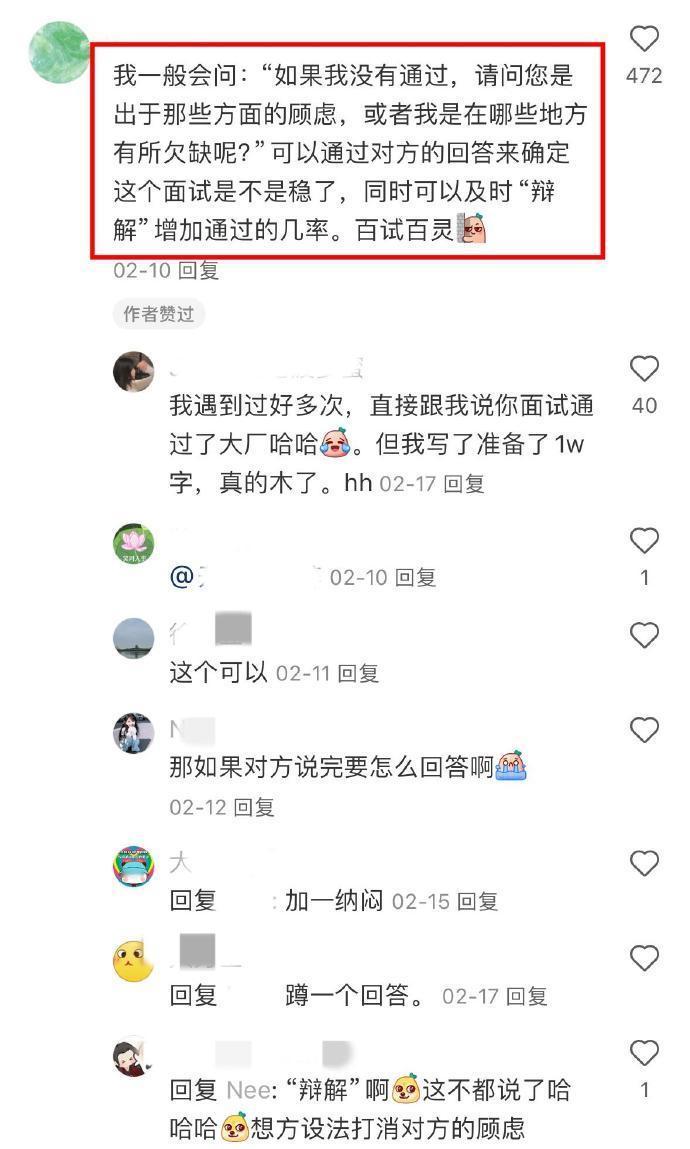Screen dimensions: 690x1149
Task: Reply to the 02-12 comment
Action: (253, 808)
